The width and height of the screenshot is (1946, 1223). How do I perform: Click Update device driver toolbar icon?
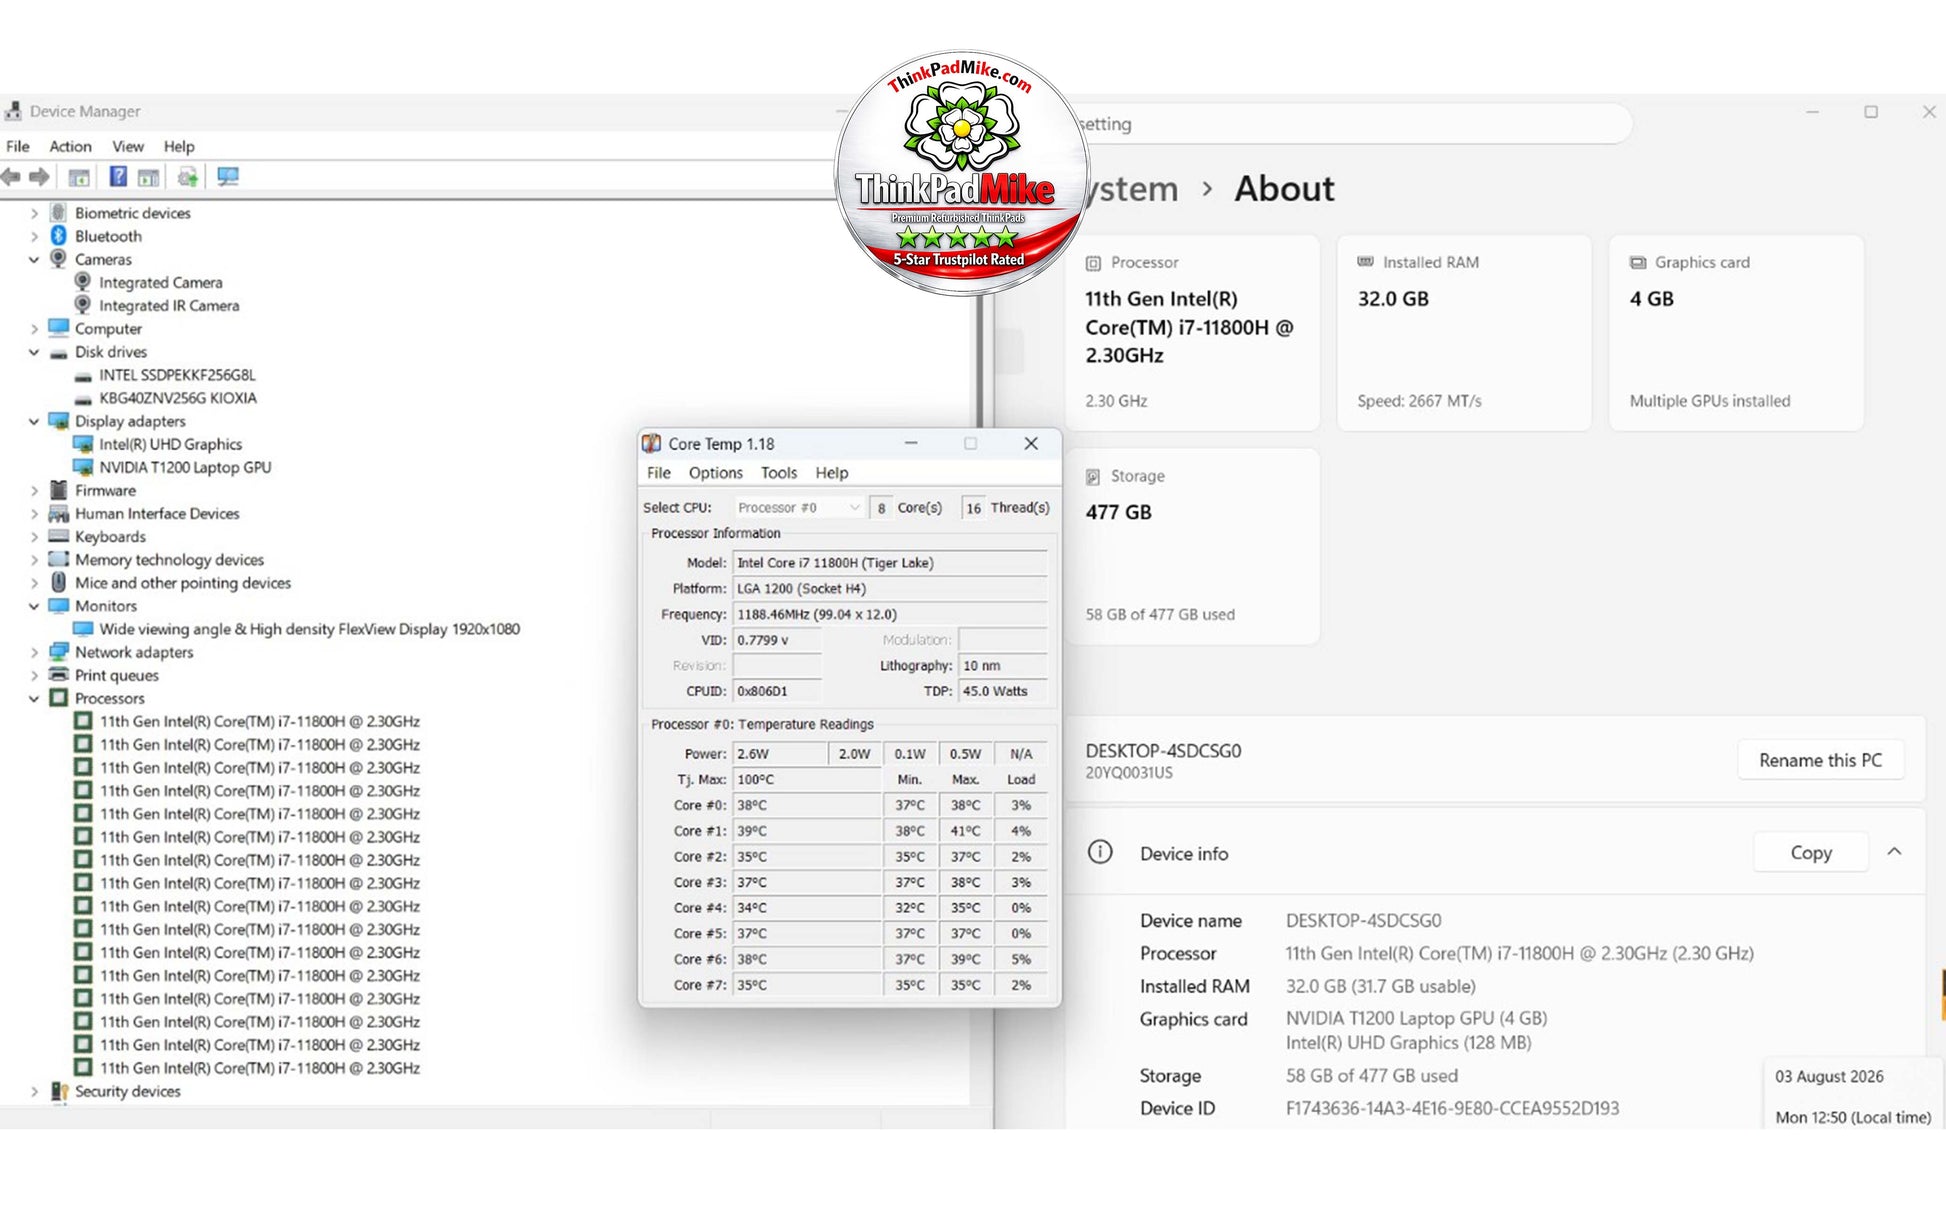(187, 177)
